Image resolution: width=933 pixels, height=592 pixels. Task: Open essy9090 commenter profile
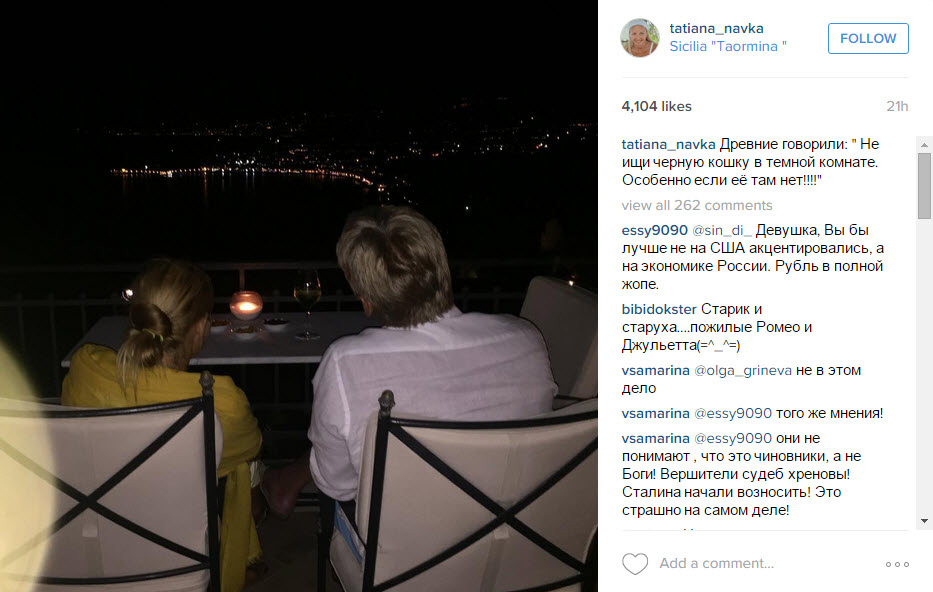point(655,230)
